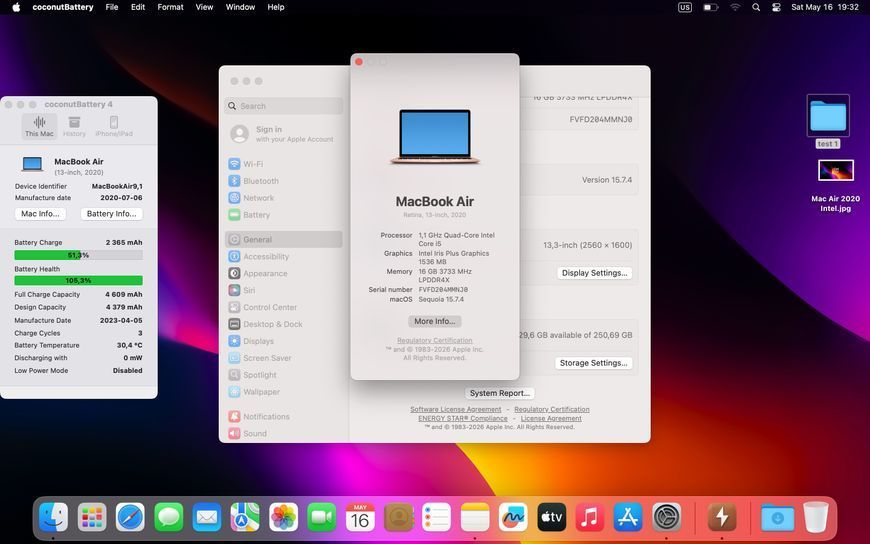
Task: Click Mac Info... button in coconutBattery
Action: point(40,214)
